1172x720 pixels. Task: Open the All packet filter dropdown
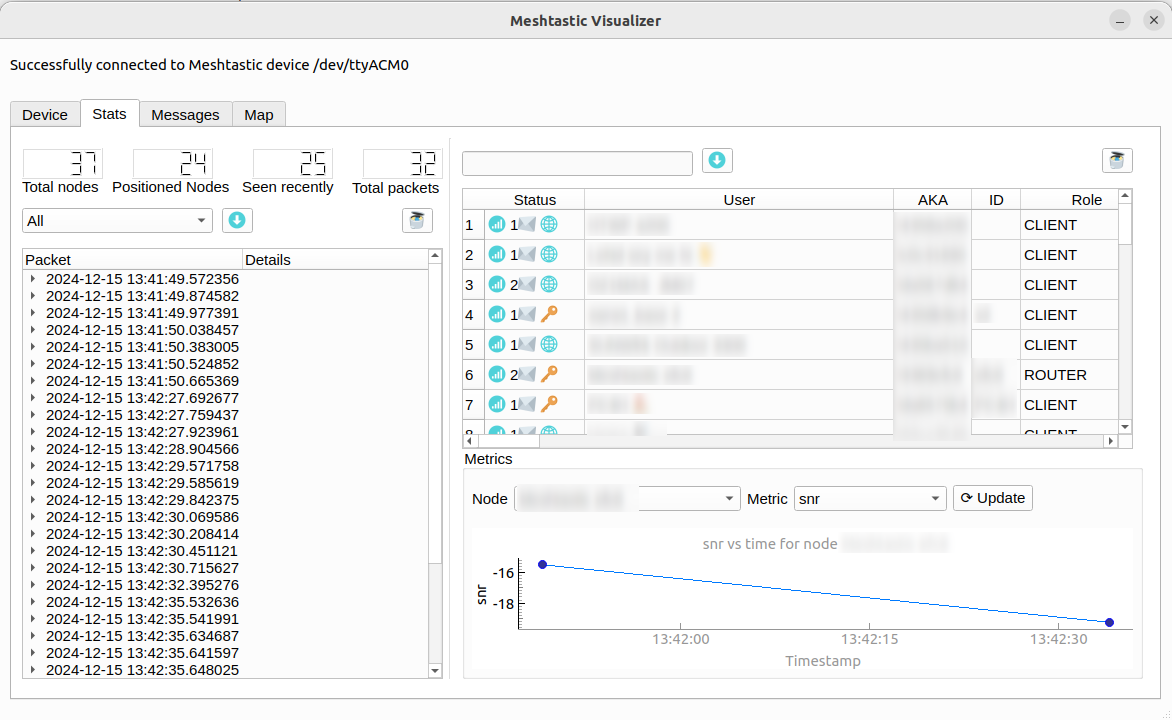[117, 221]
